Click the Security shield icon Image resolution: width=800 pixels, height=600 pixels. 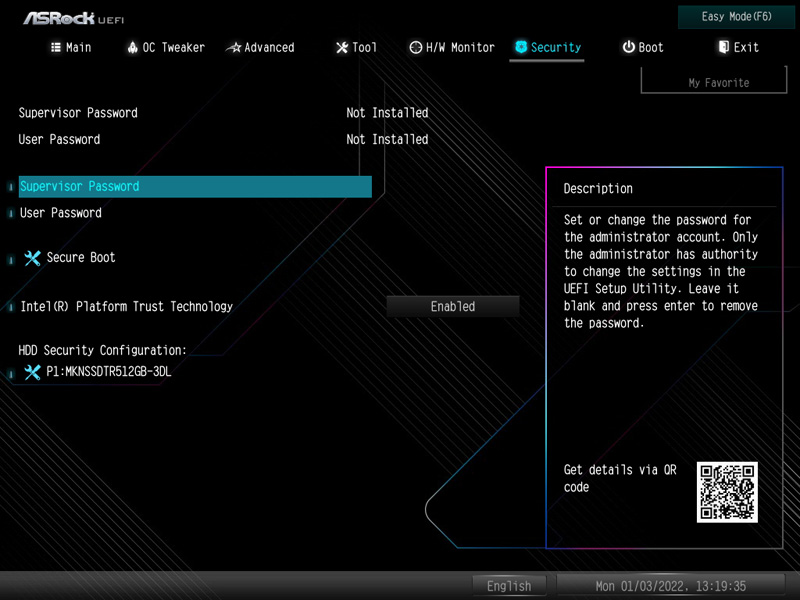click(x=521, y=47)
